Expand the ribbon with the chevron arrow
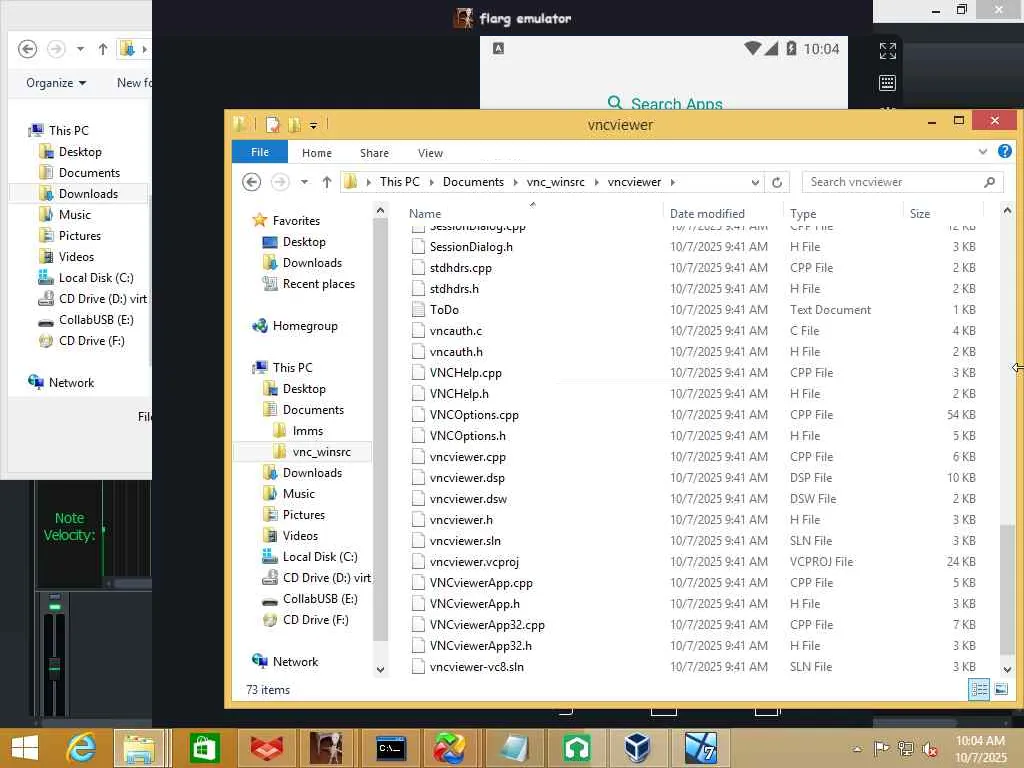Screen dimensions: 1024x768 coord(982,152)
